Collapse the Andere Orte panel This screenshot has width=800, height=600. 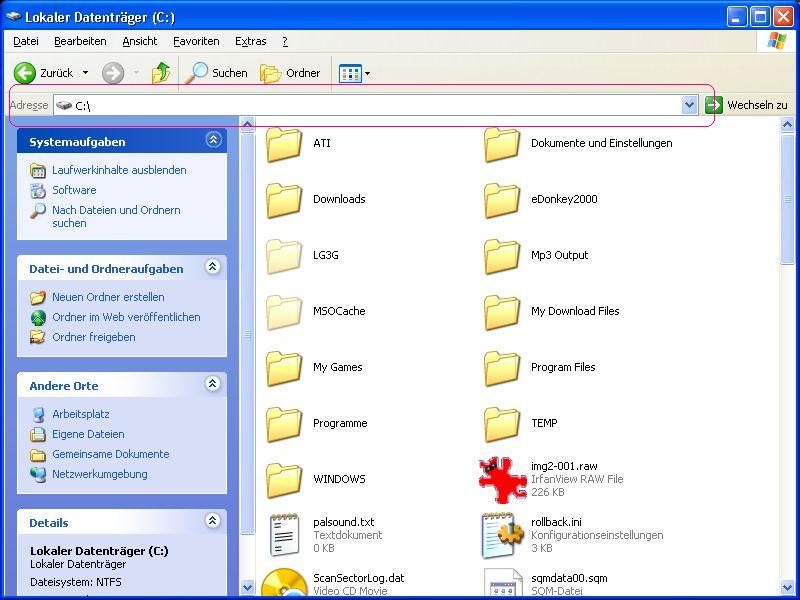pyautogui.click(x=213, y=384)
